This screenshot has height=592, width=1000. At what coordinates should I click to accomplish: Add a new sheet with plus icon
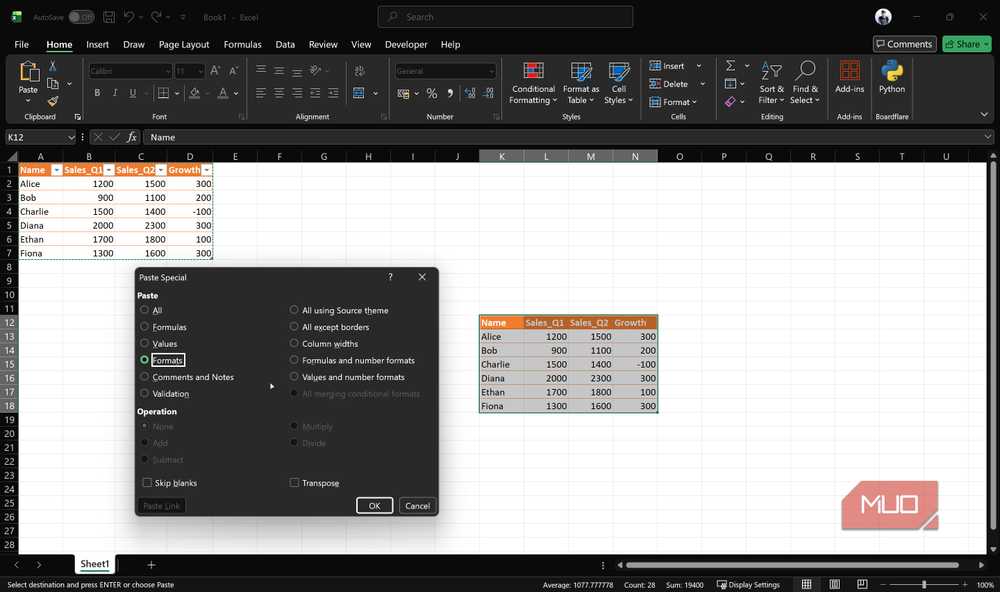click(x=151, y=565)
